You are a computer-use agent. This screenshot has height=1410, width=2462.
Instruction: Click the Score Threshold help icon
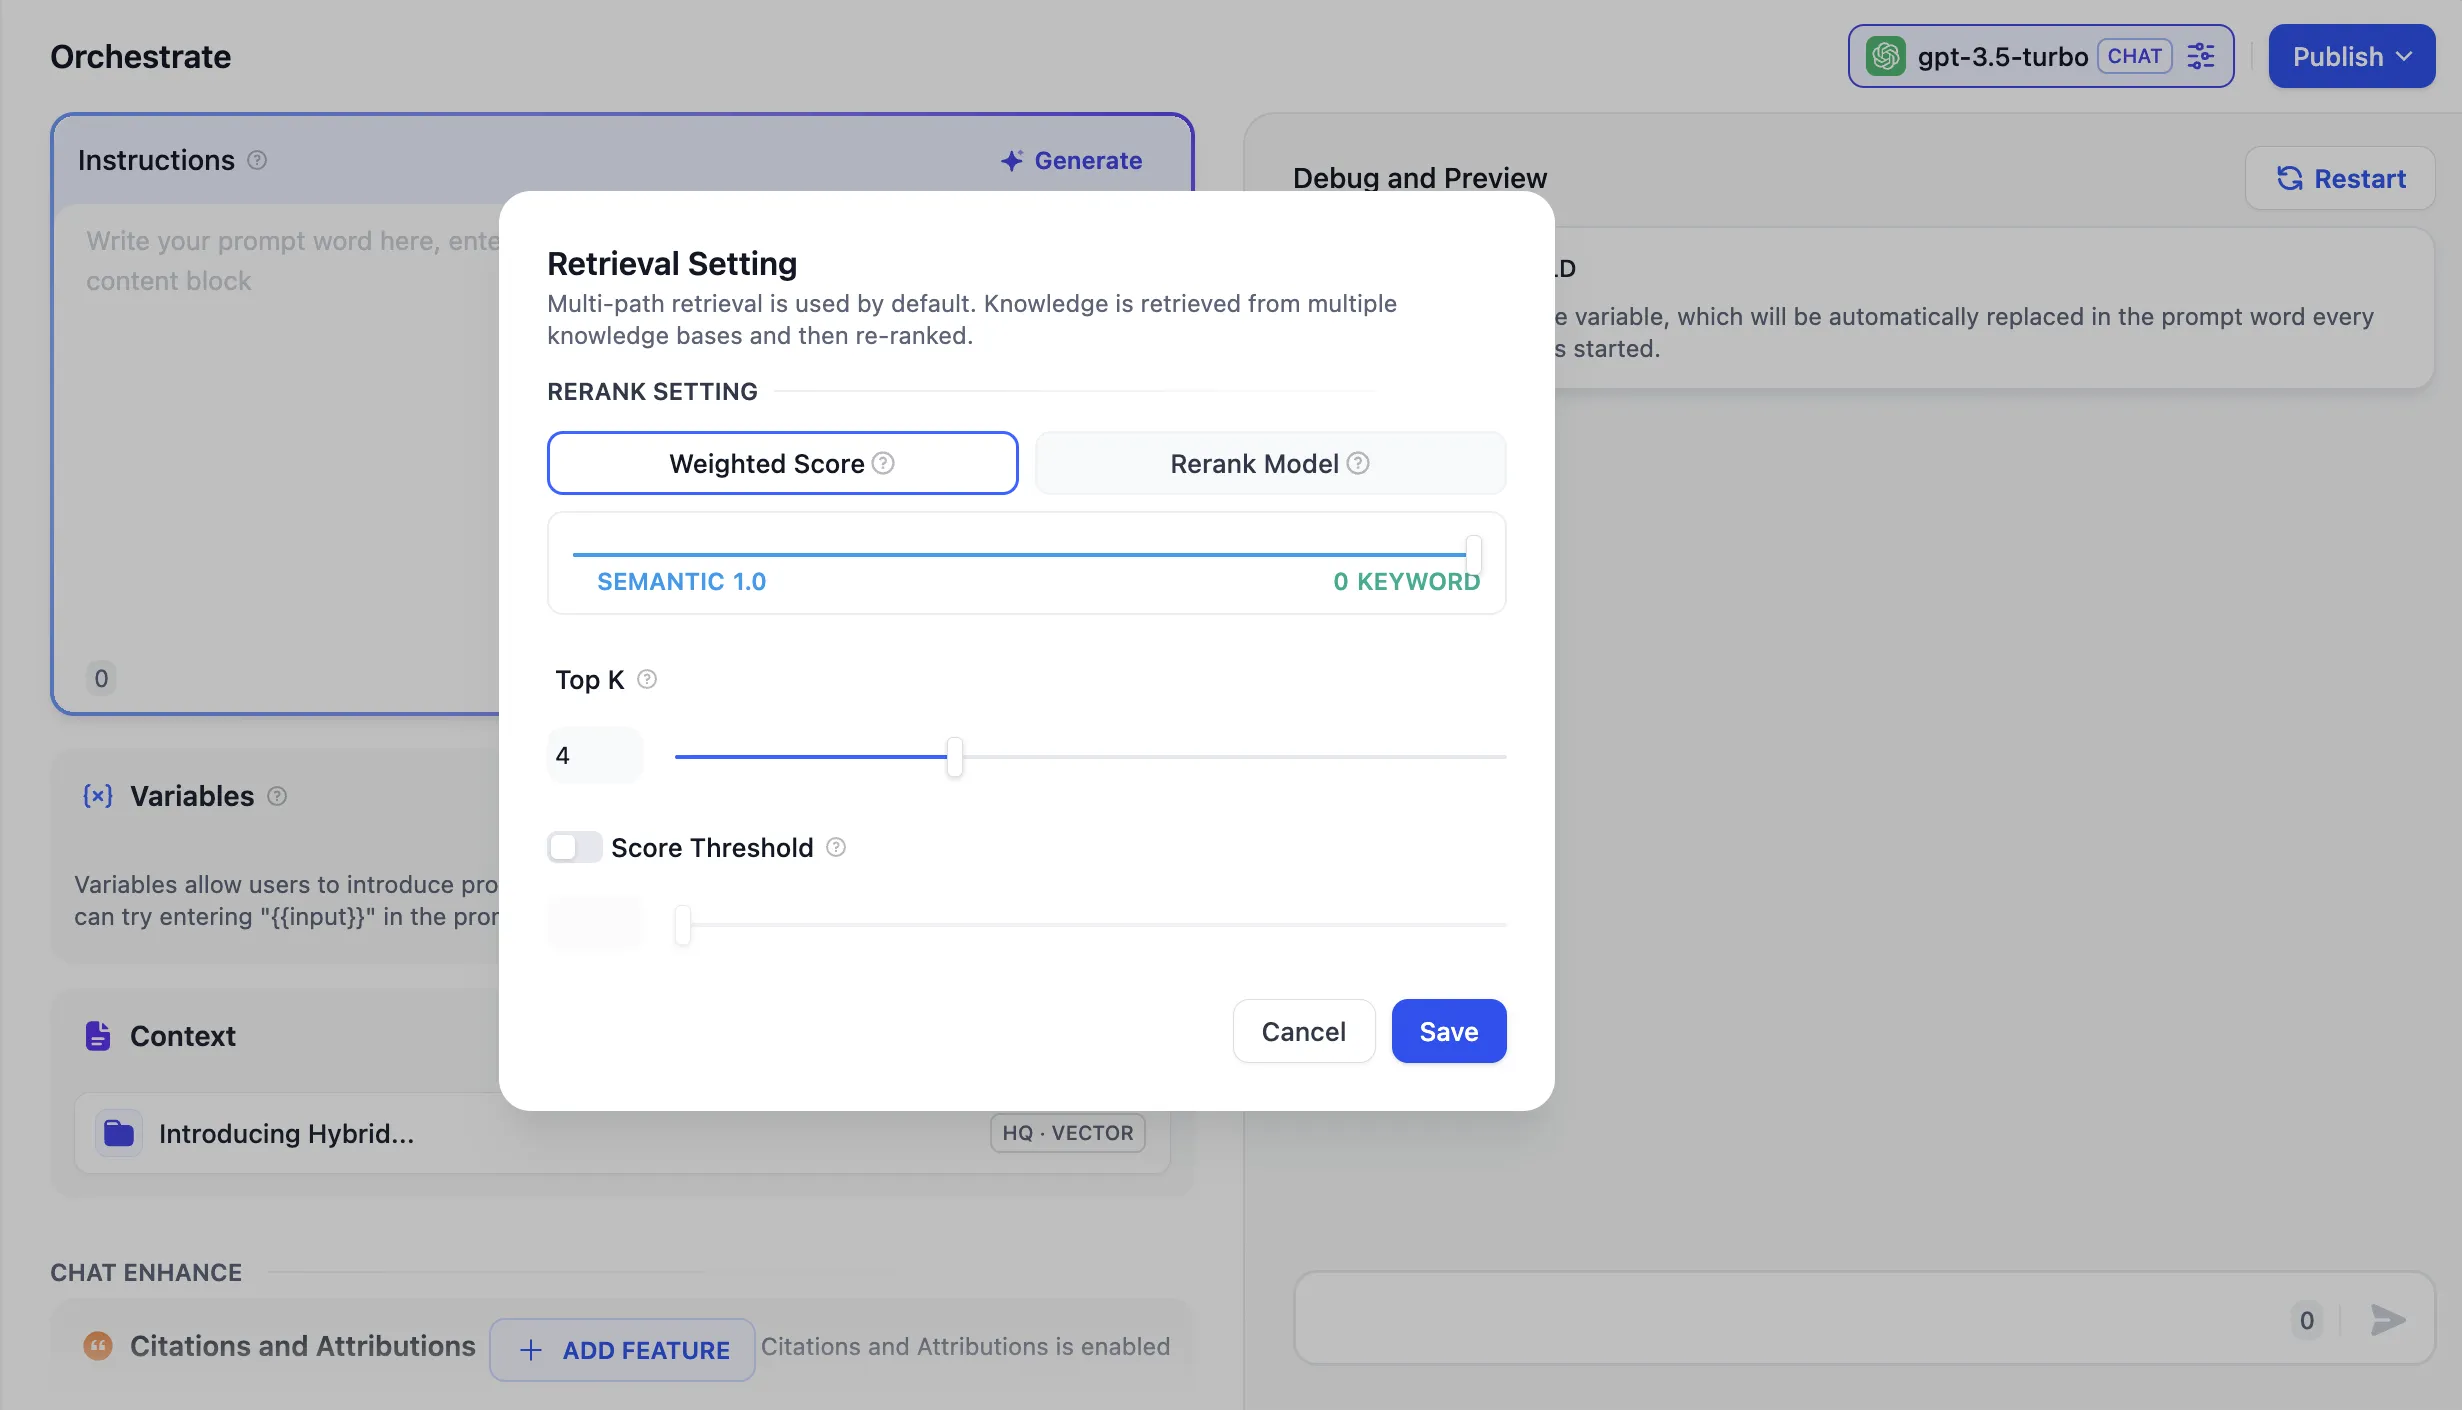(x=836, y=847)
